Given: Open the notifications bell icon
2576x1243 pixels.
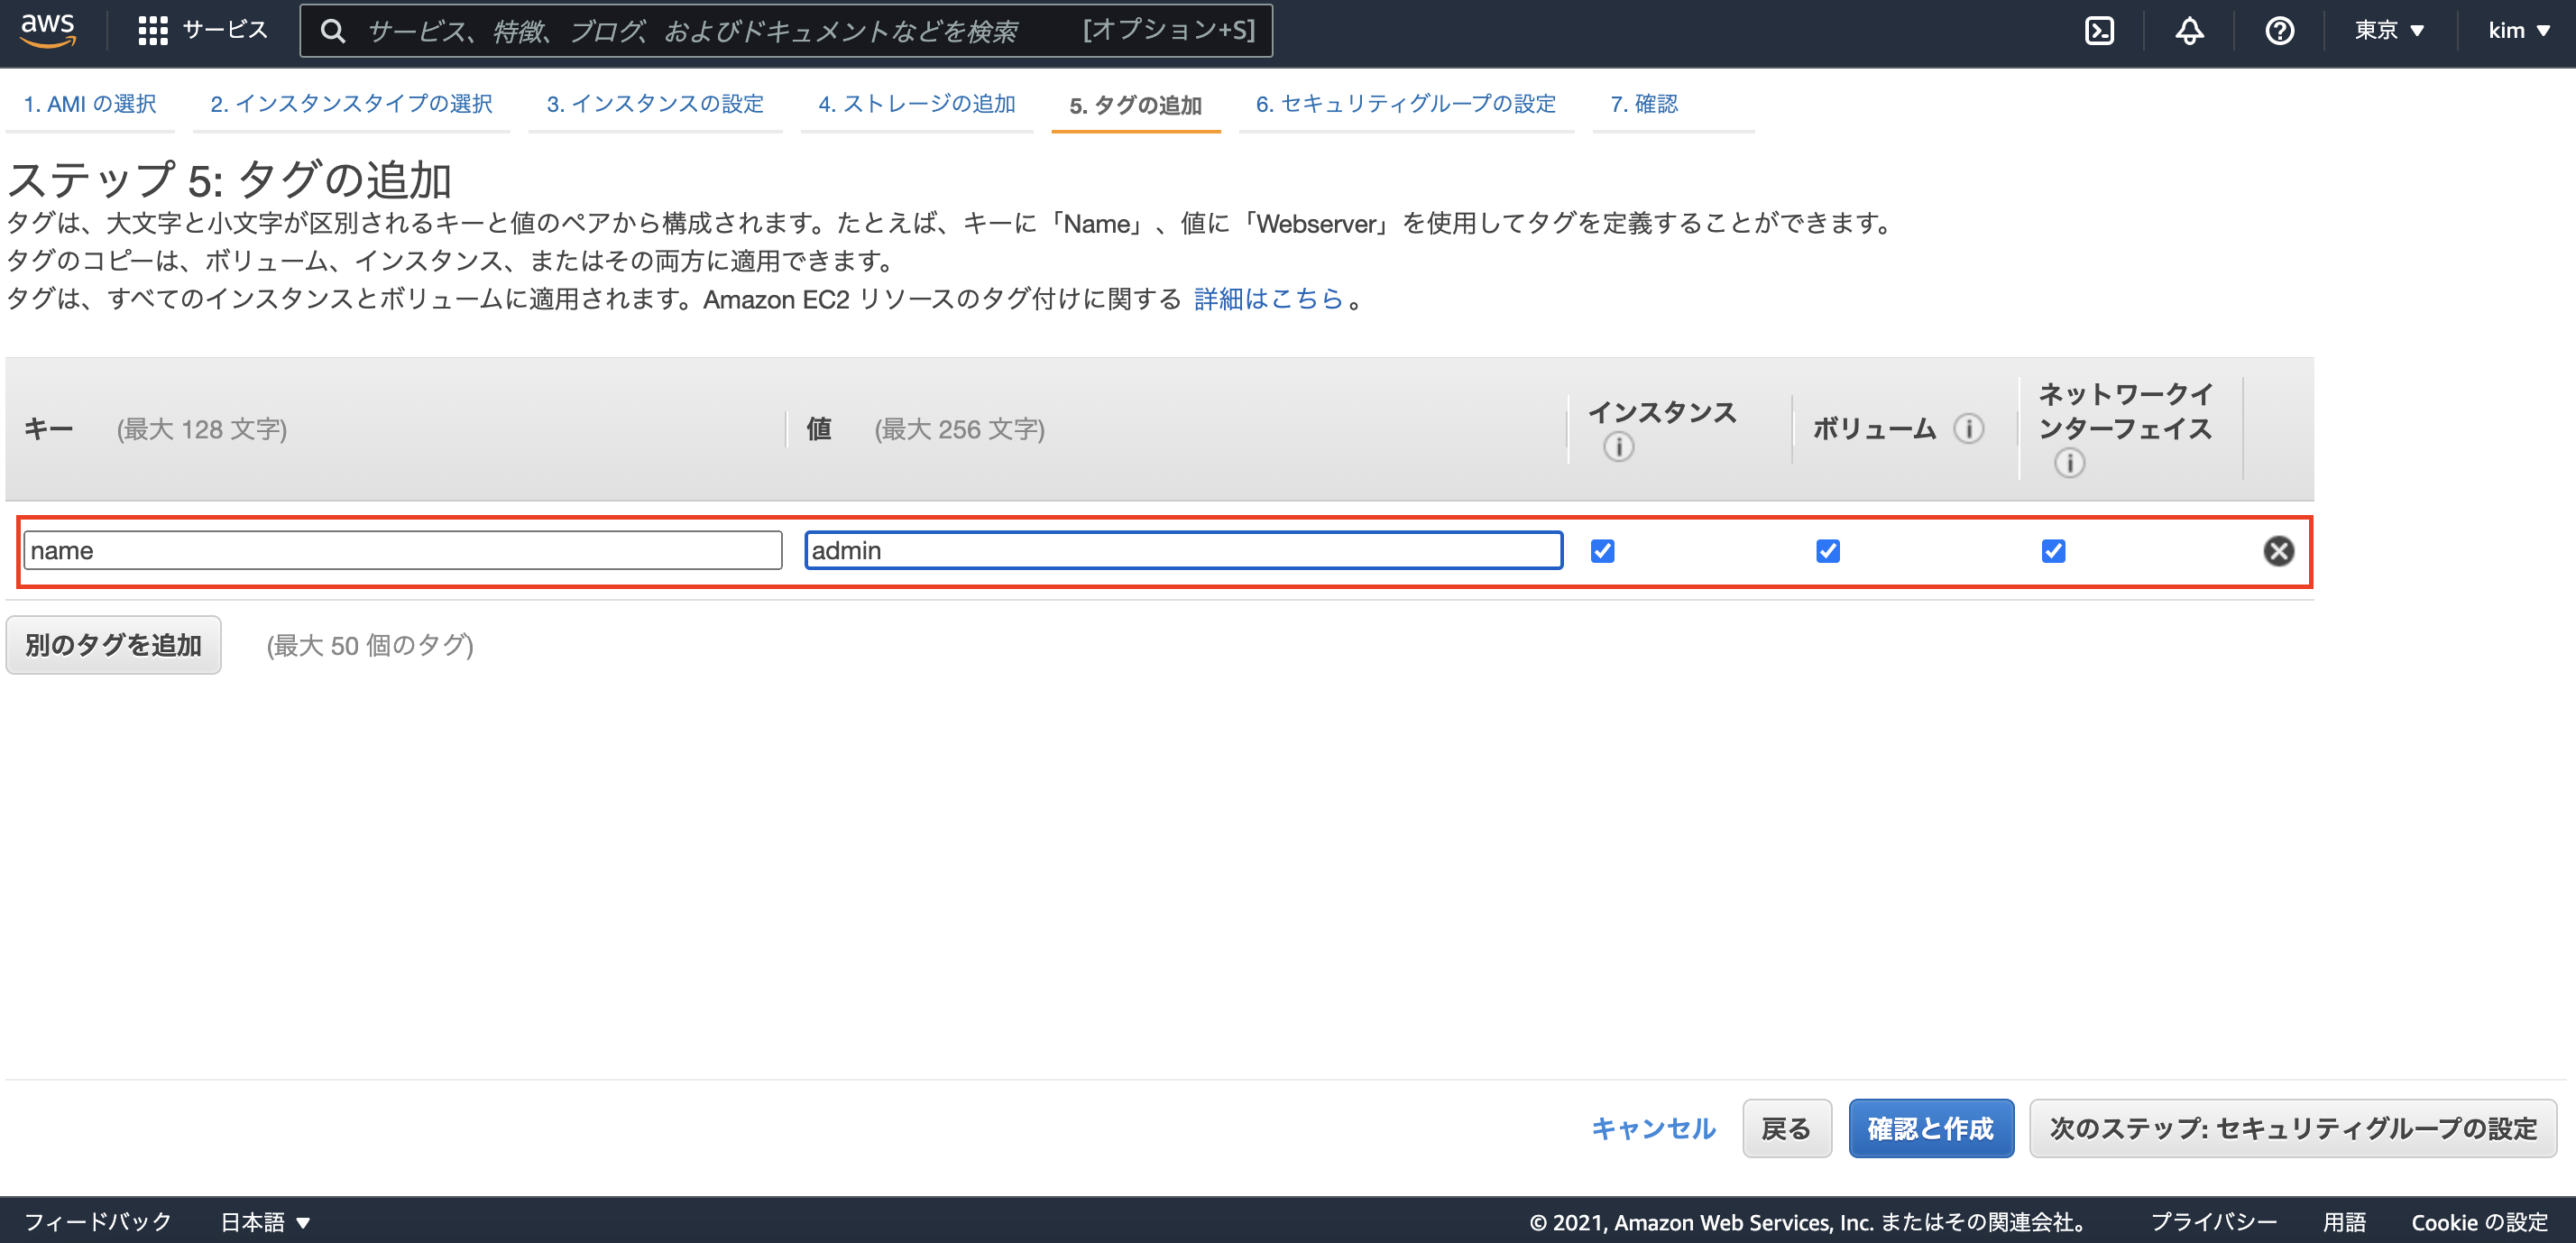Looking at the screenshot, I should tap(2189, 30).
